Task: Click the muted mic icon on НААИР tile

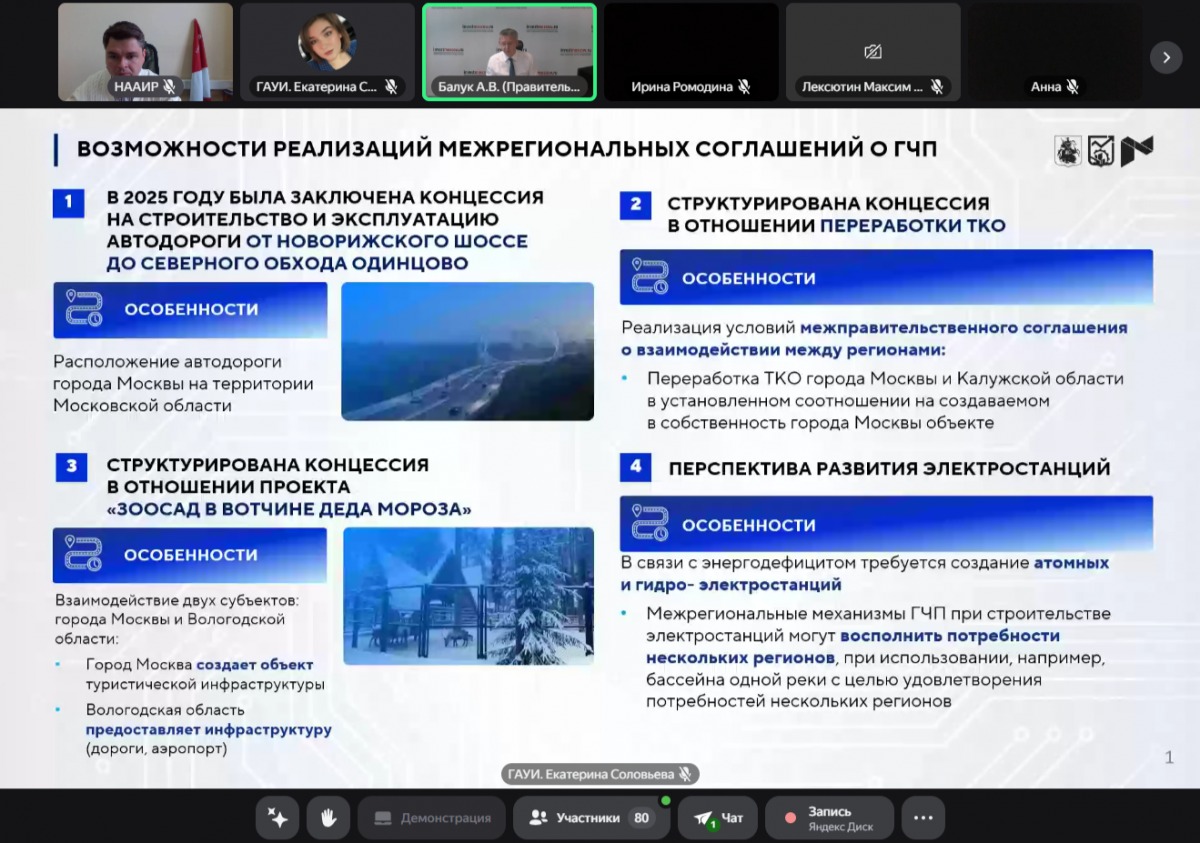Action: tap(170, 87)
